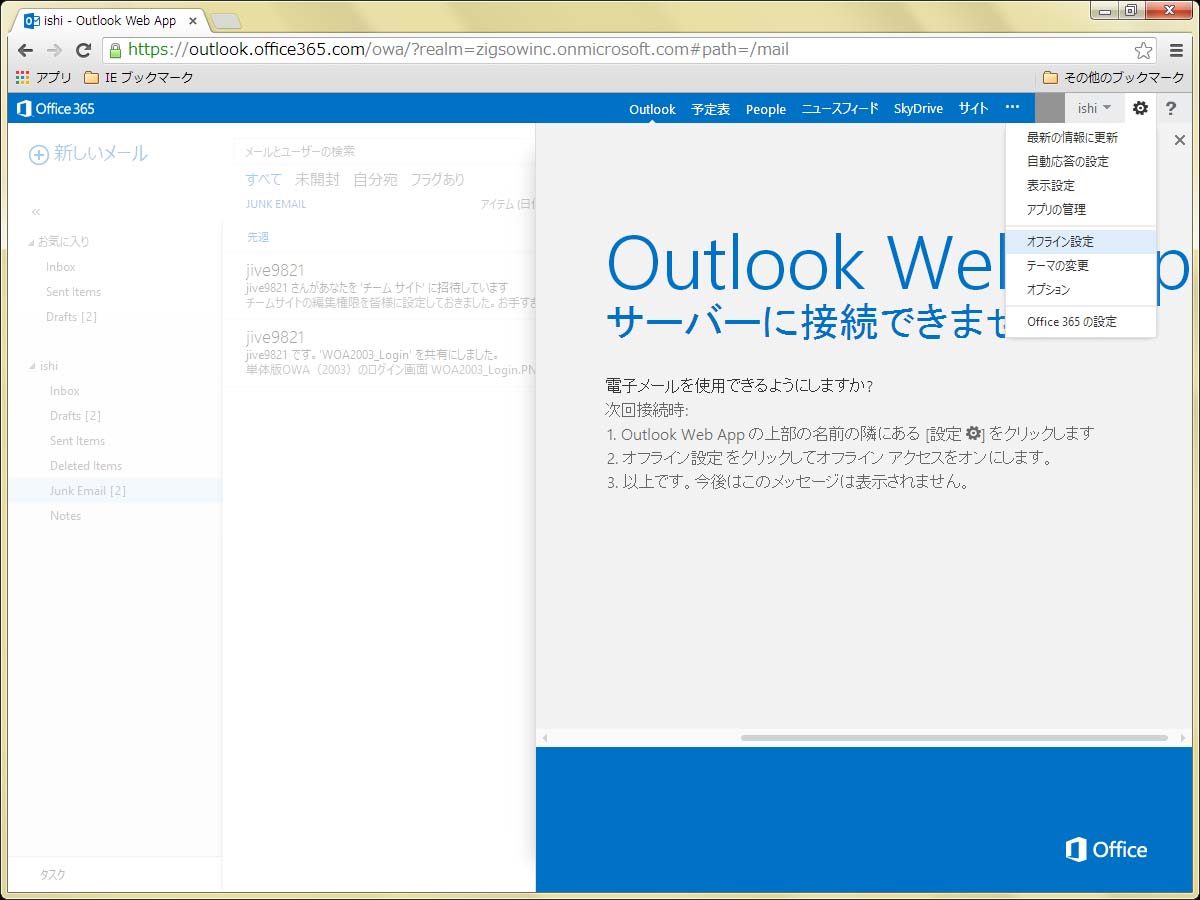Open People in top navigation
The height and width of the screenshot is (900, 1200).
click(766, 109)
